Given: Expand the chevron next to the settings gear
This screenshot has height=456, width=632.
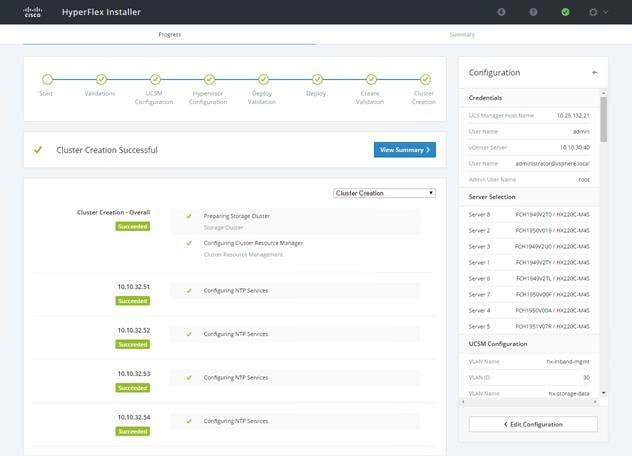Looking at the screenshot, I should [x=605, y=12].
